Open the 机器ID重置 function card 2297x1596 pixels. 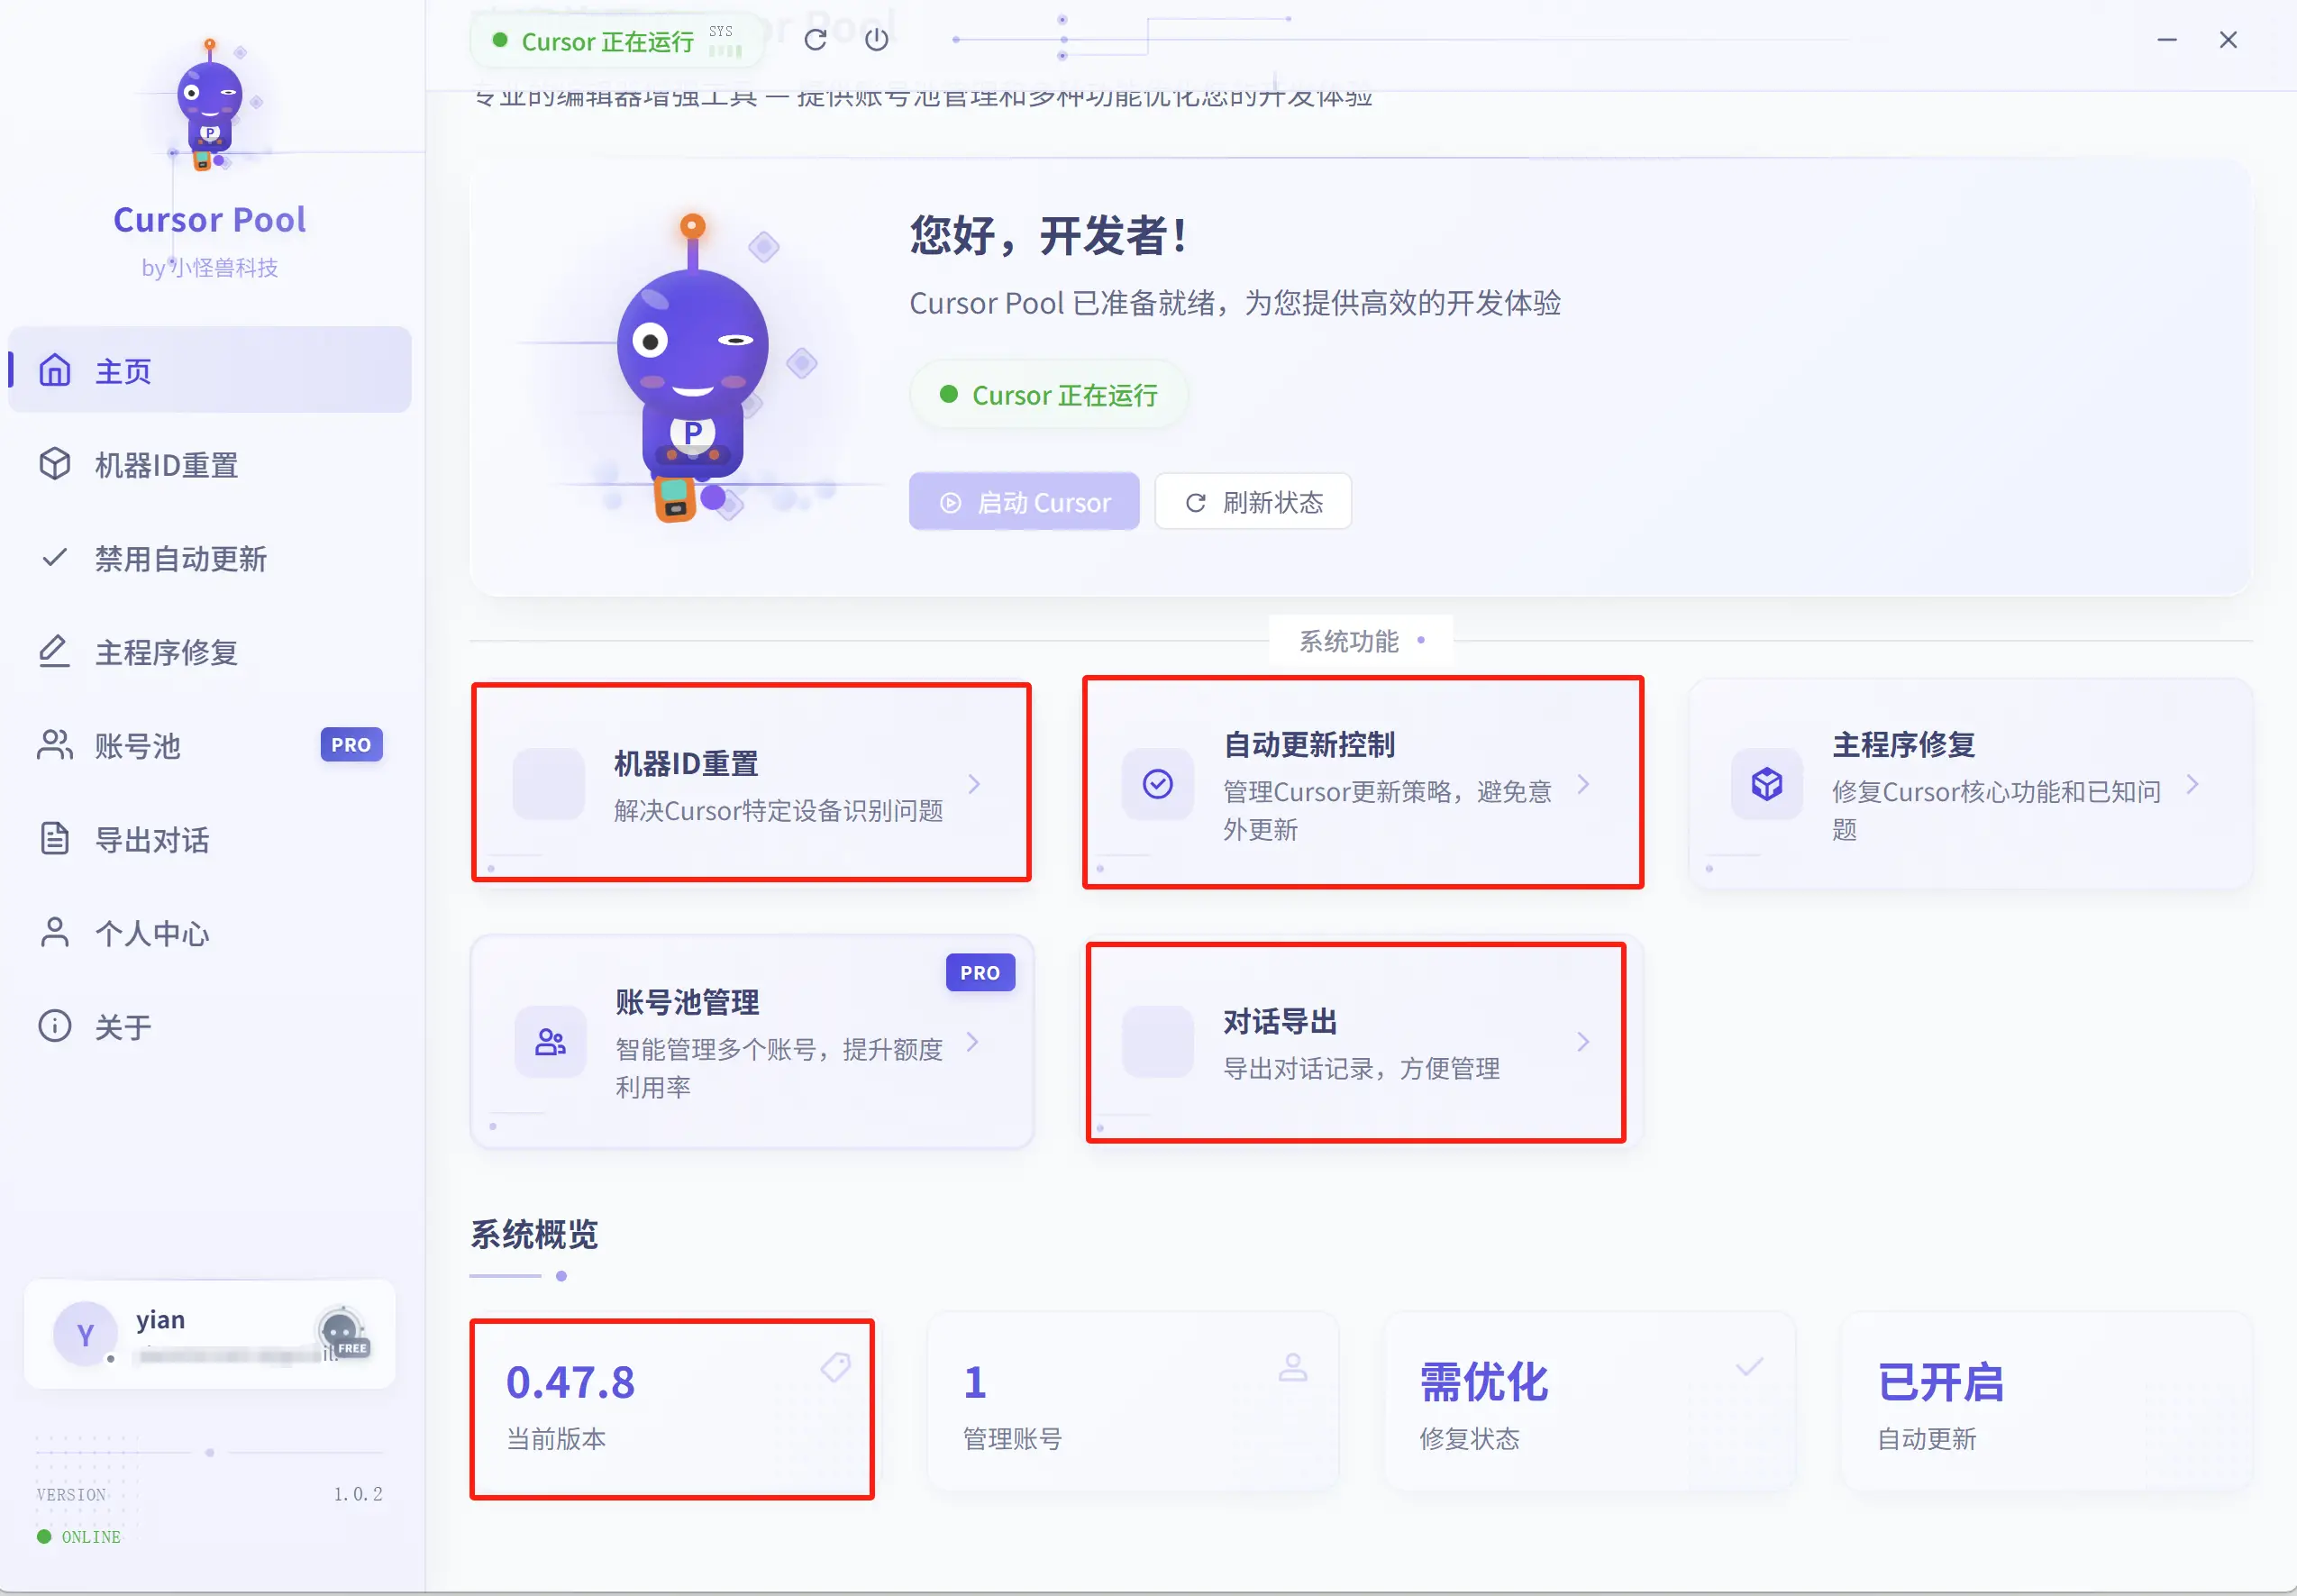tap(751, 783)
